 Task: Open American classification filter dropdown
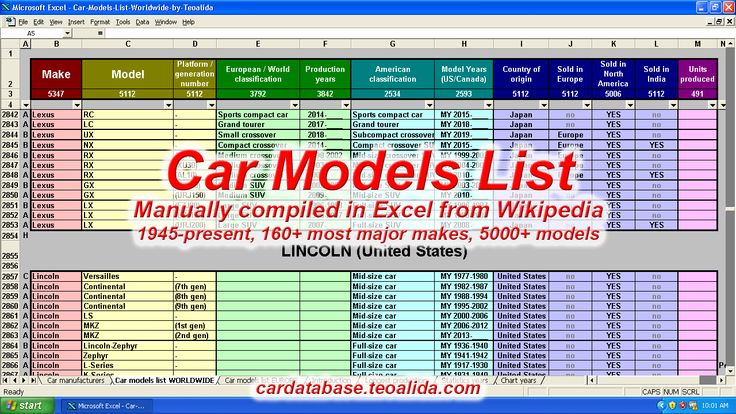point(429,105)
